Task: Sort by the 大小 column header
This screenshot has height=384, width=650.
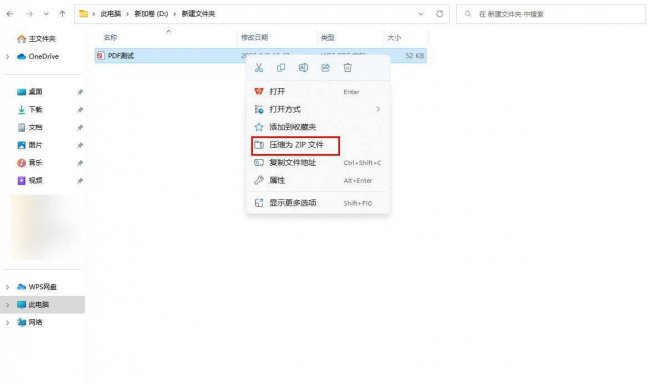Action: coord(394,38)
